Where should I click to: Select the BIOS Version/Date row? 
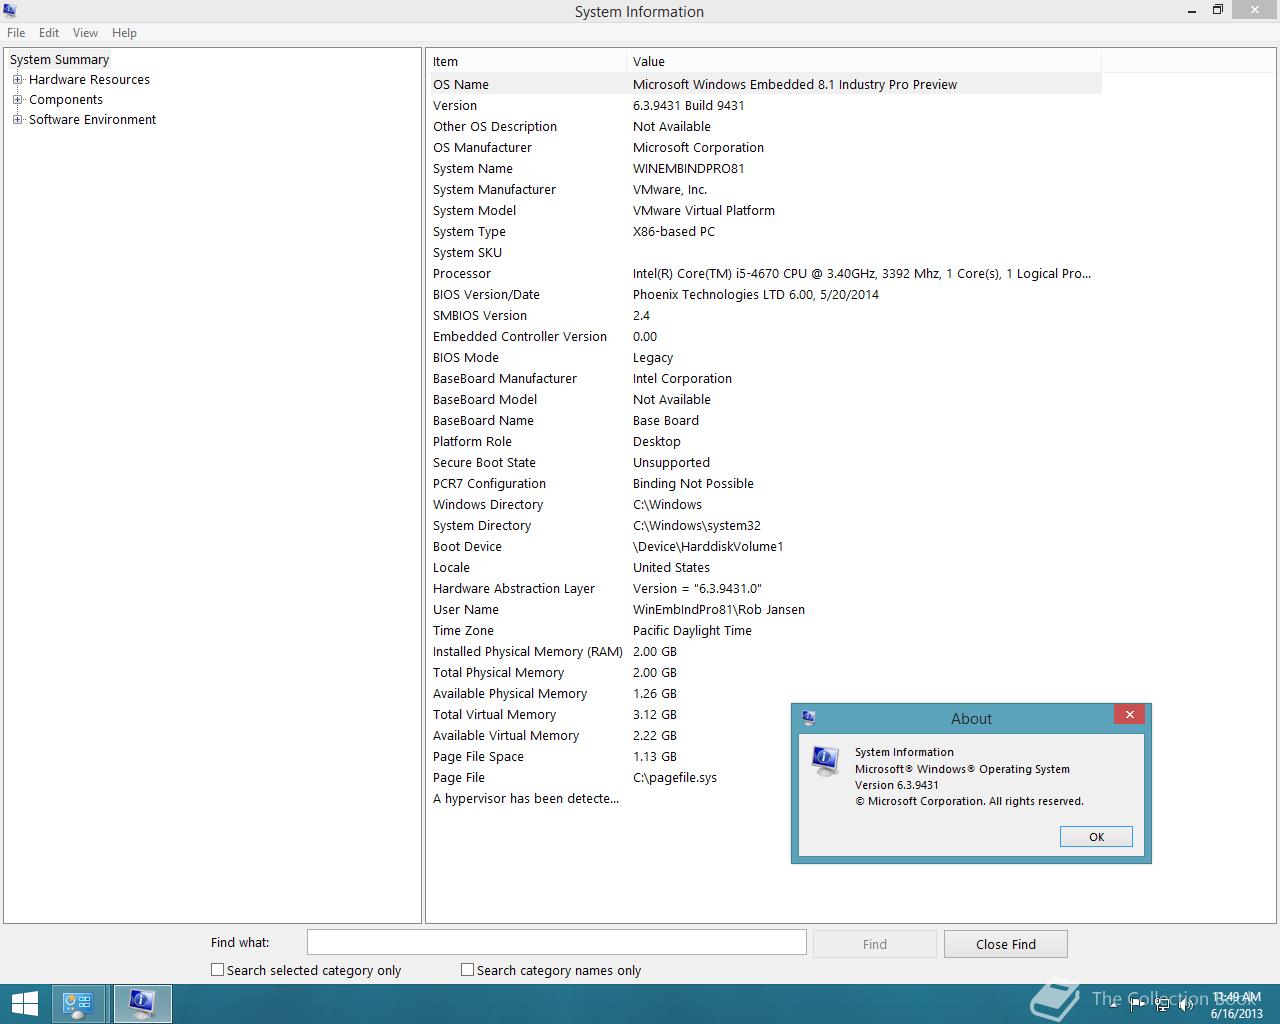[x=766, y=294]
